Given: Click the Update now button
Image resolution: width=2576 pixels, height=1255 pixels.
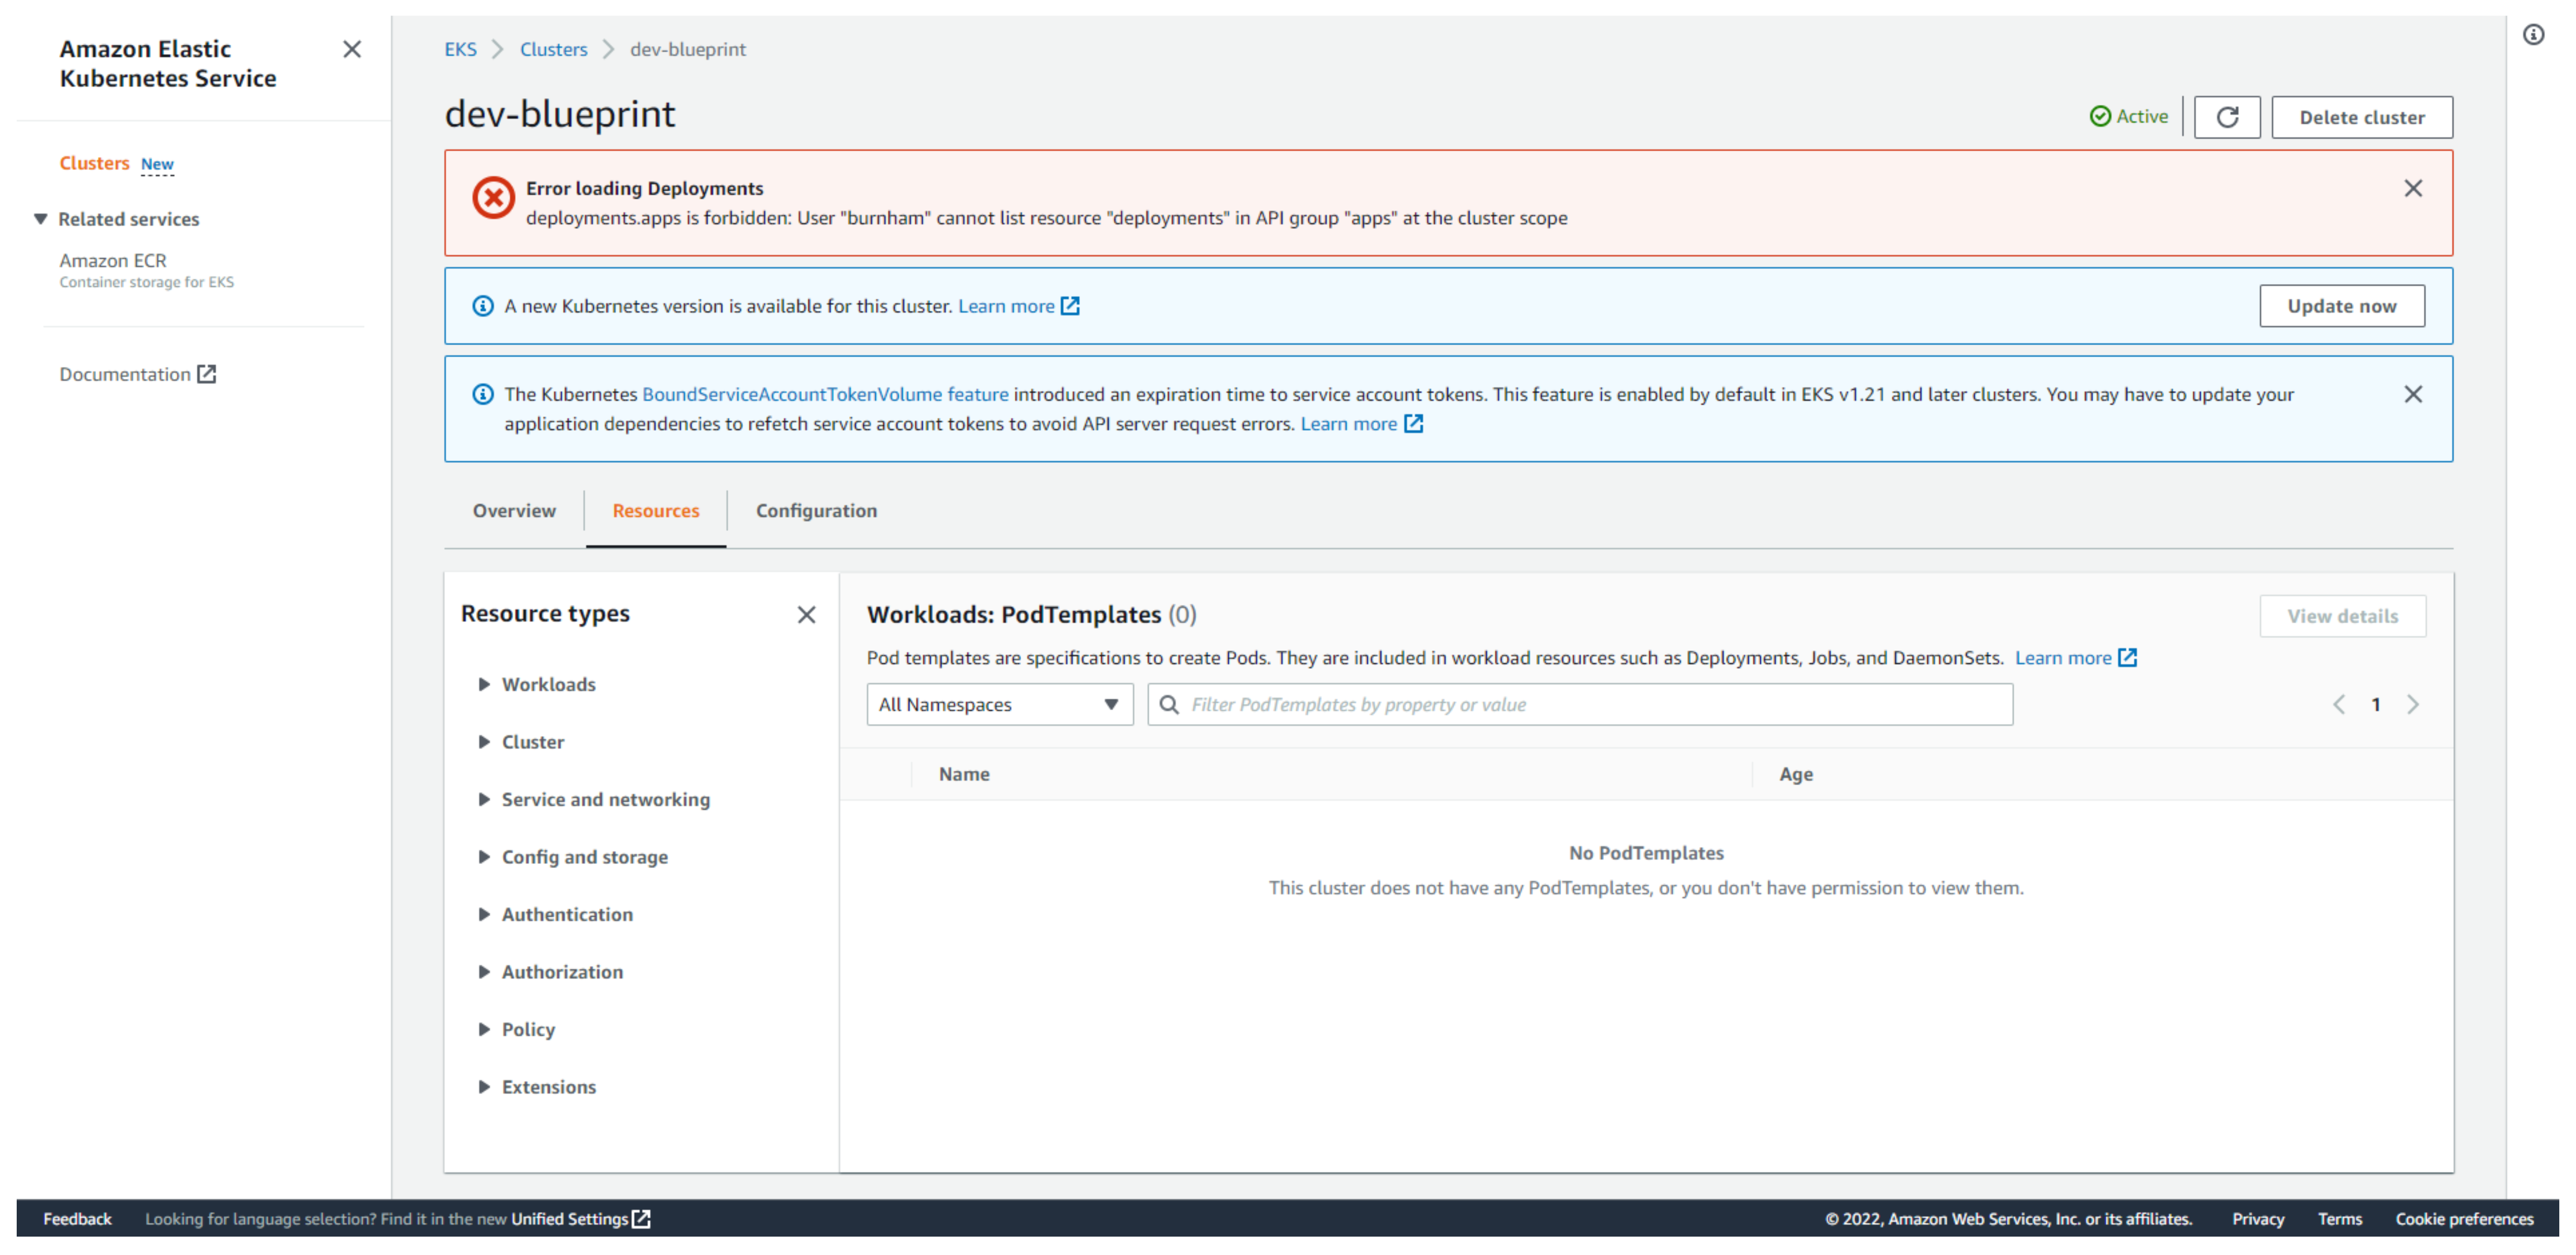Looking at the screenshot, I should 2342,305.
